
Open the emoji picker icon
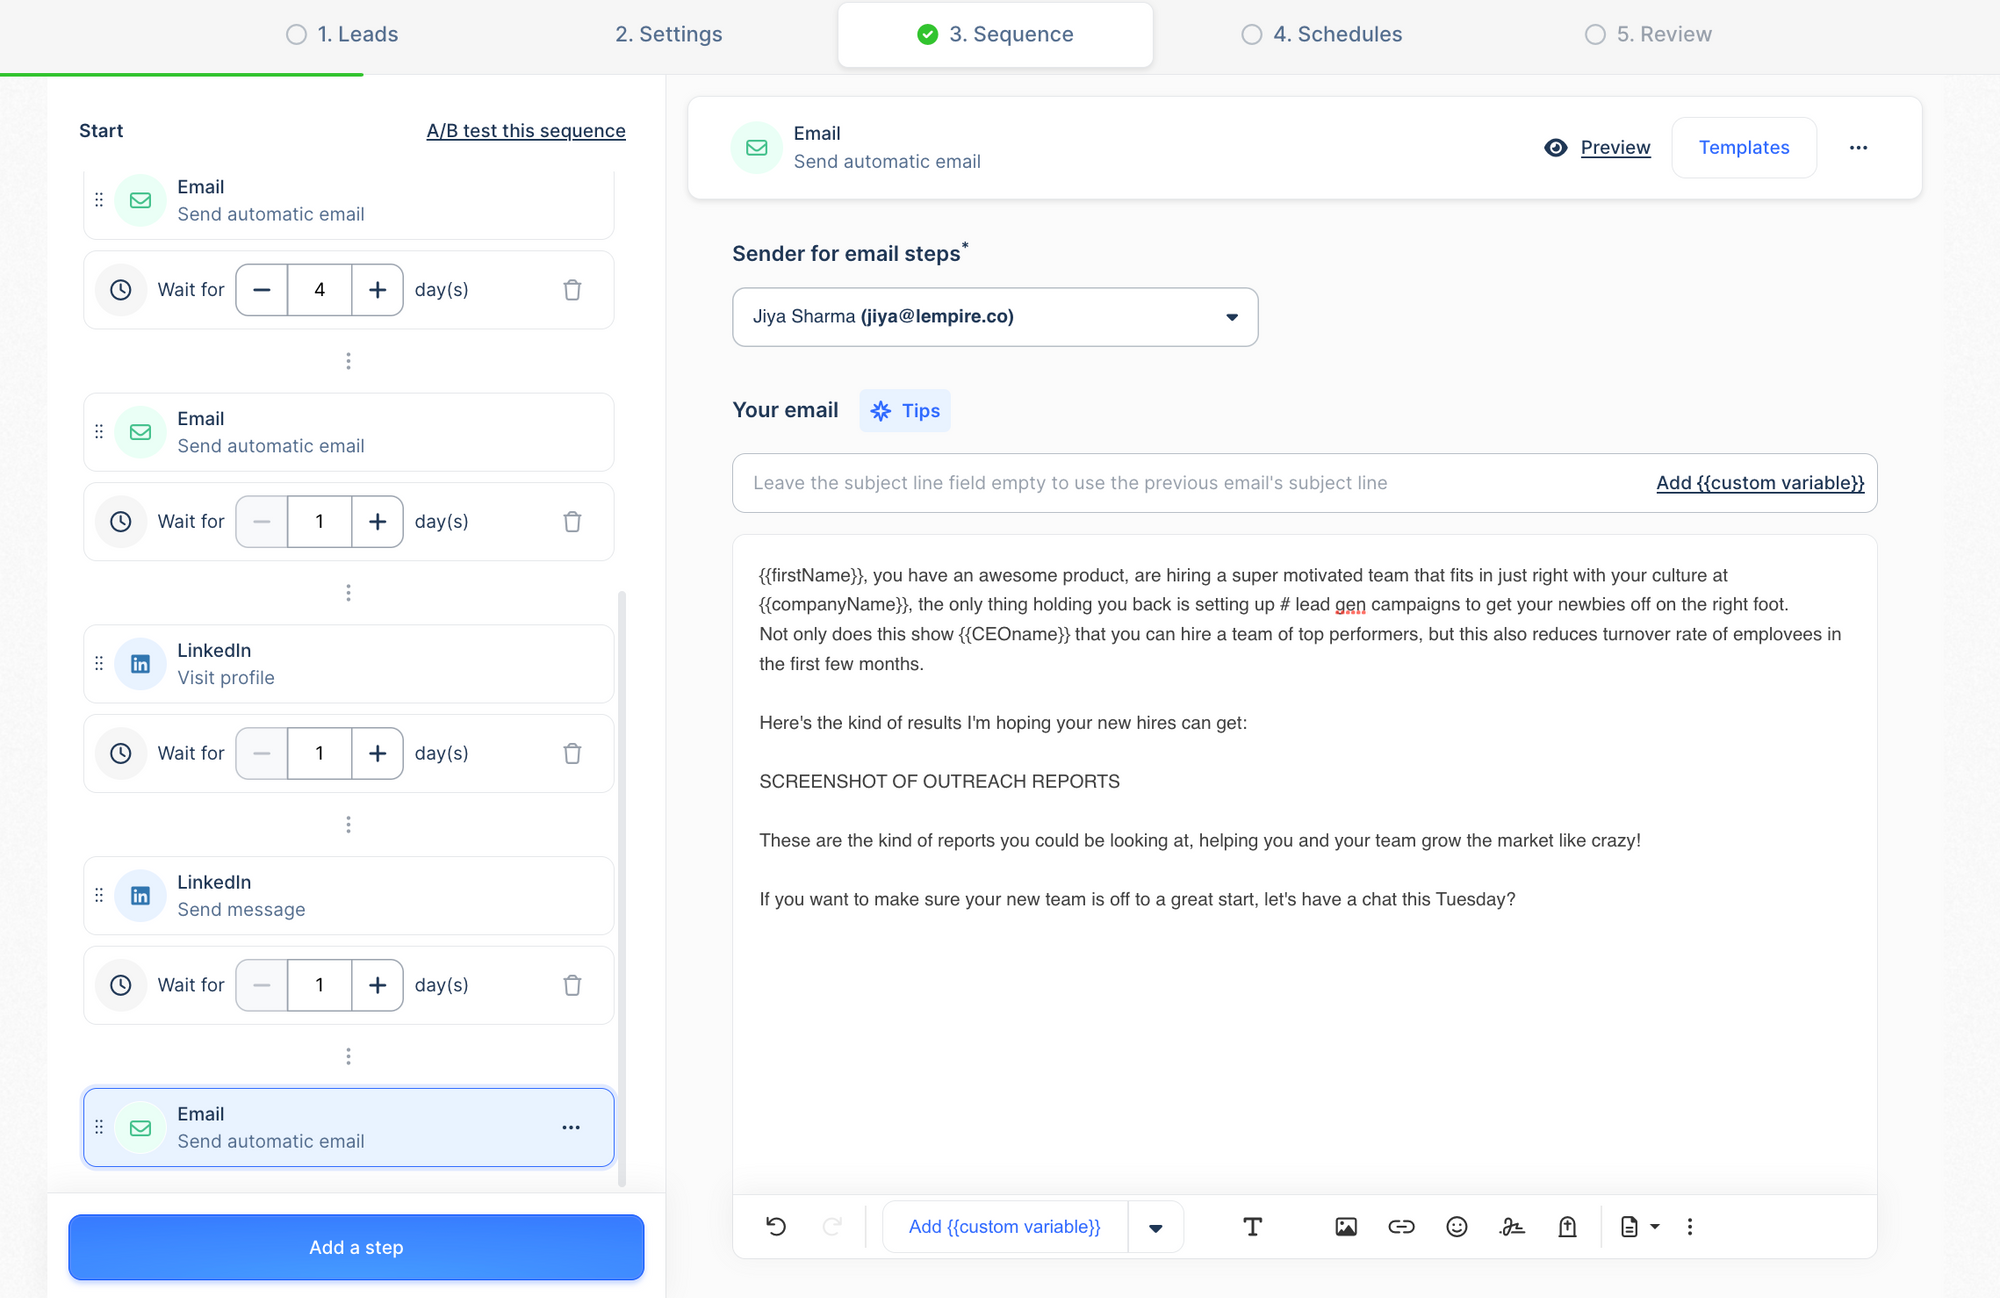pos(1457,1227)
